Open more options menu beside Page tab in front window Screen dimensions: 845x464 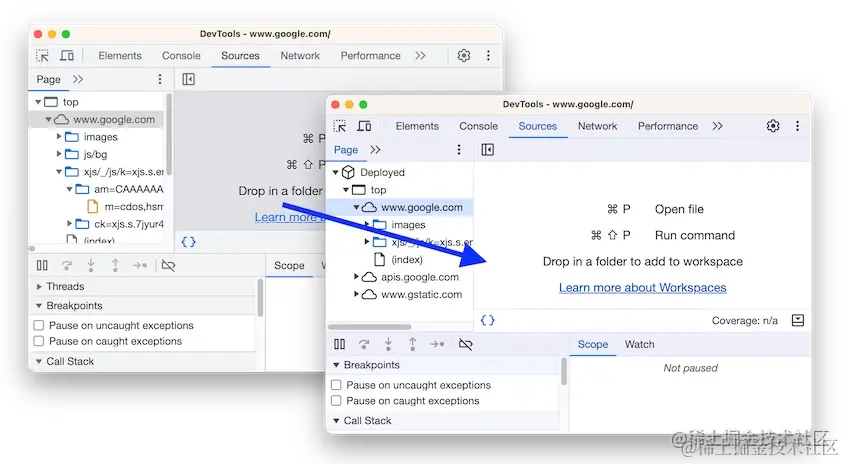pos(459,150)
